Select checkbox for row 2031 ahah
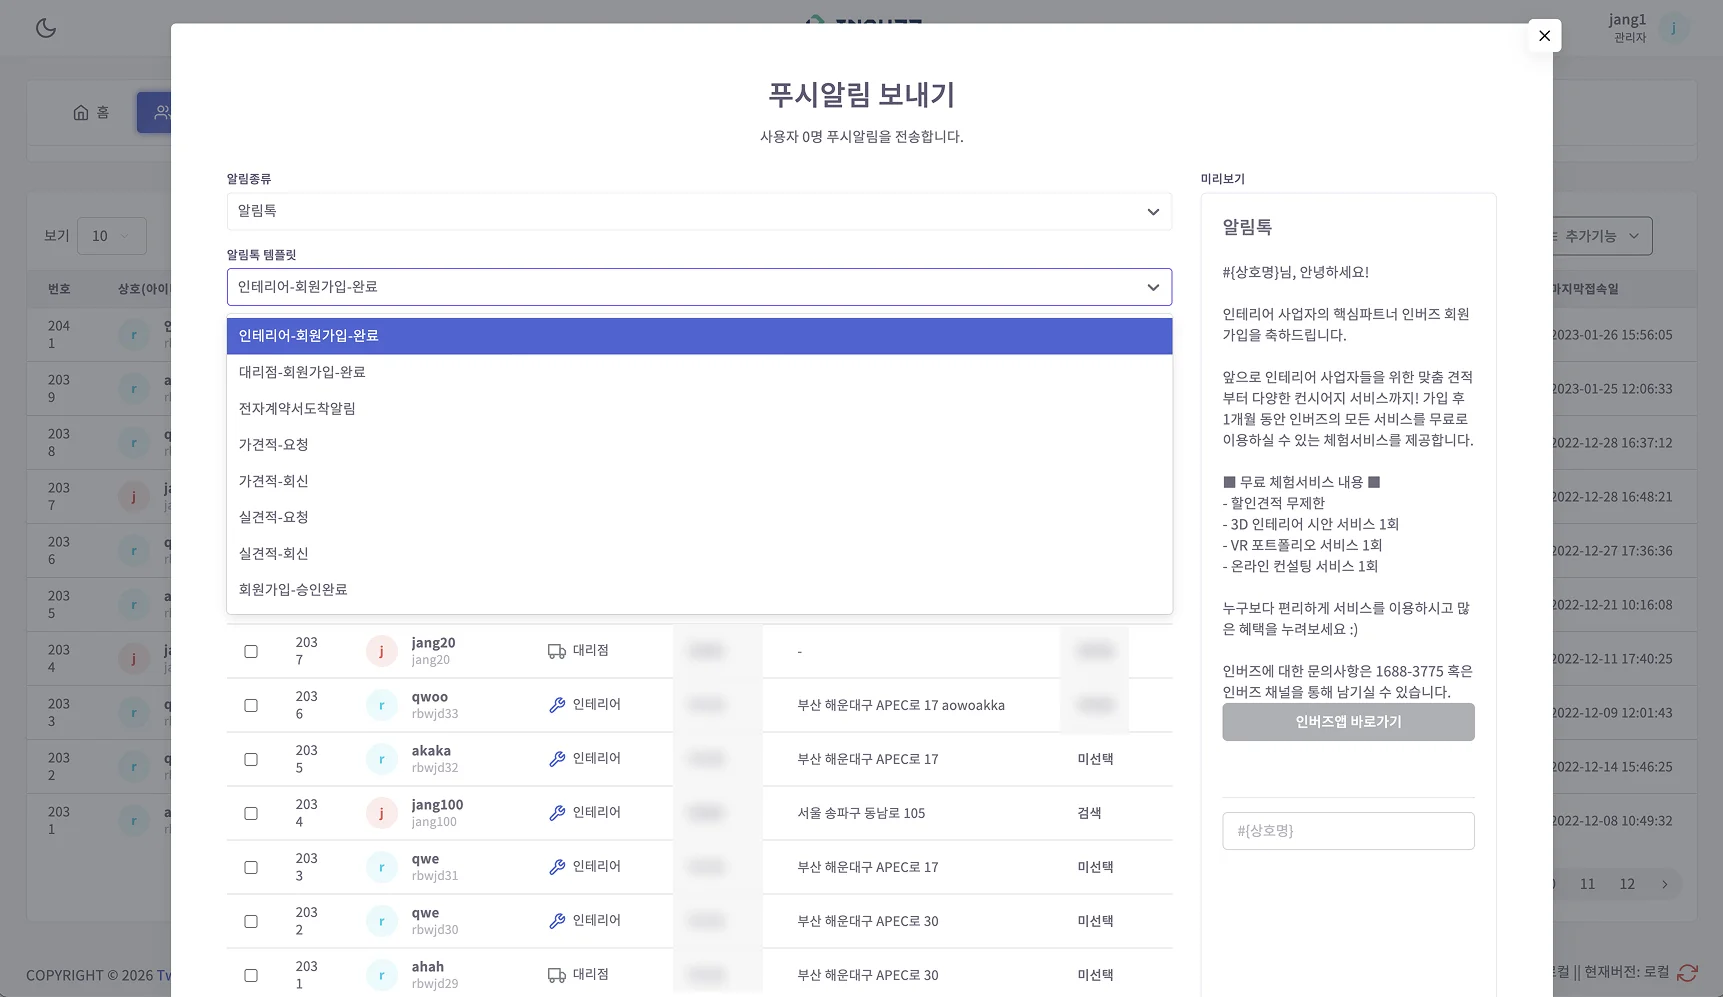 (x=251, y=975)
